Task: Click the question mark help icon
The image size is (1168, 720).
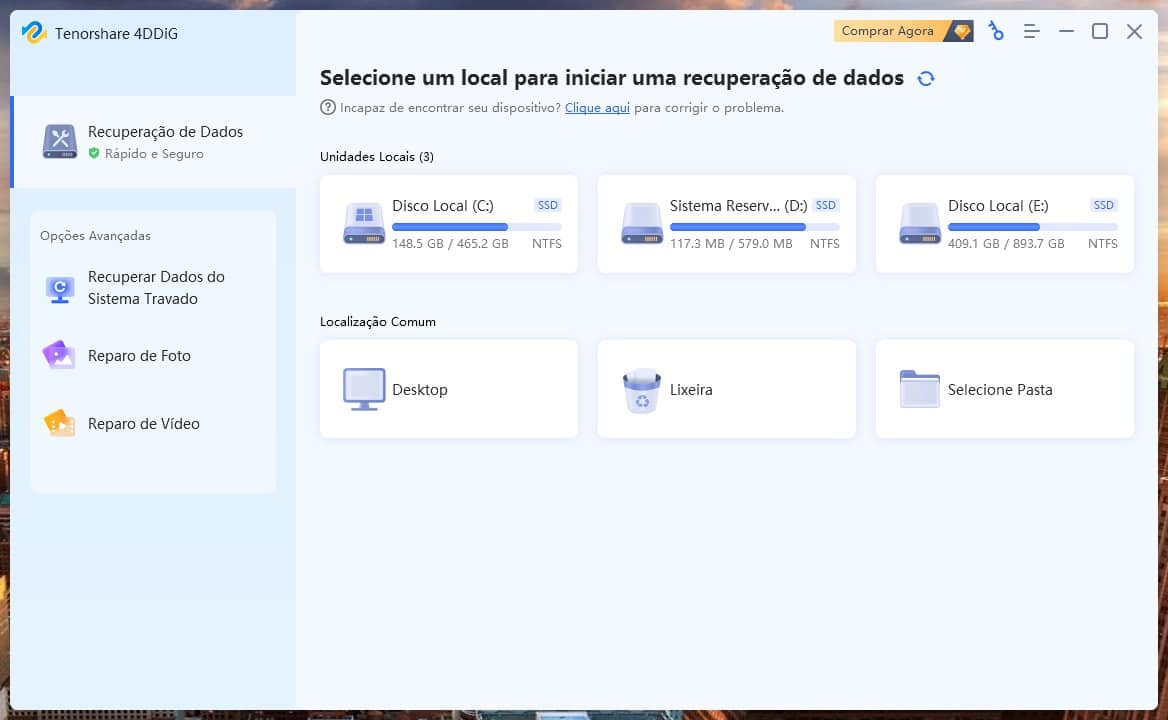Action: coord(328,107)
